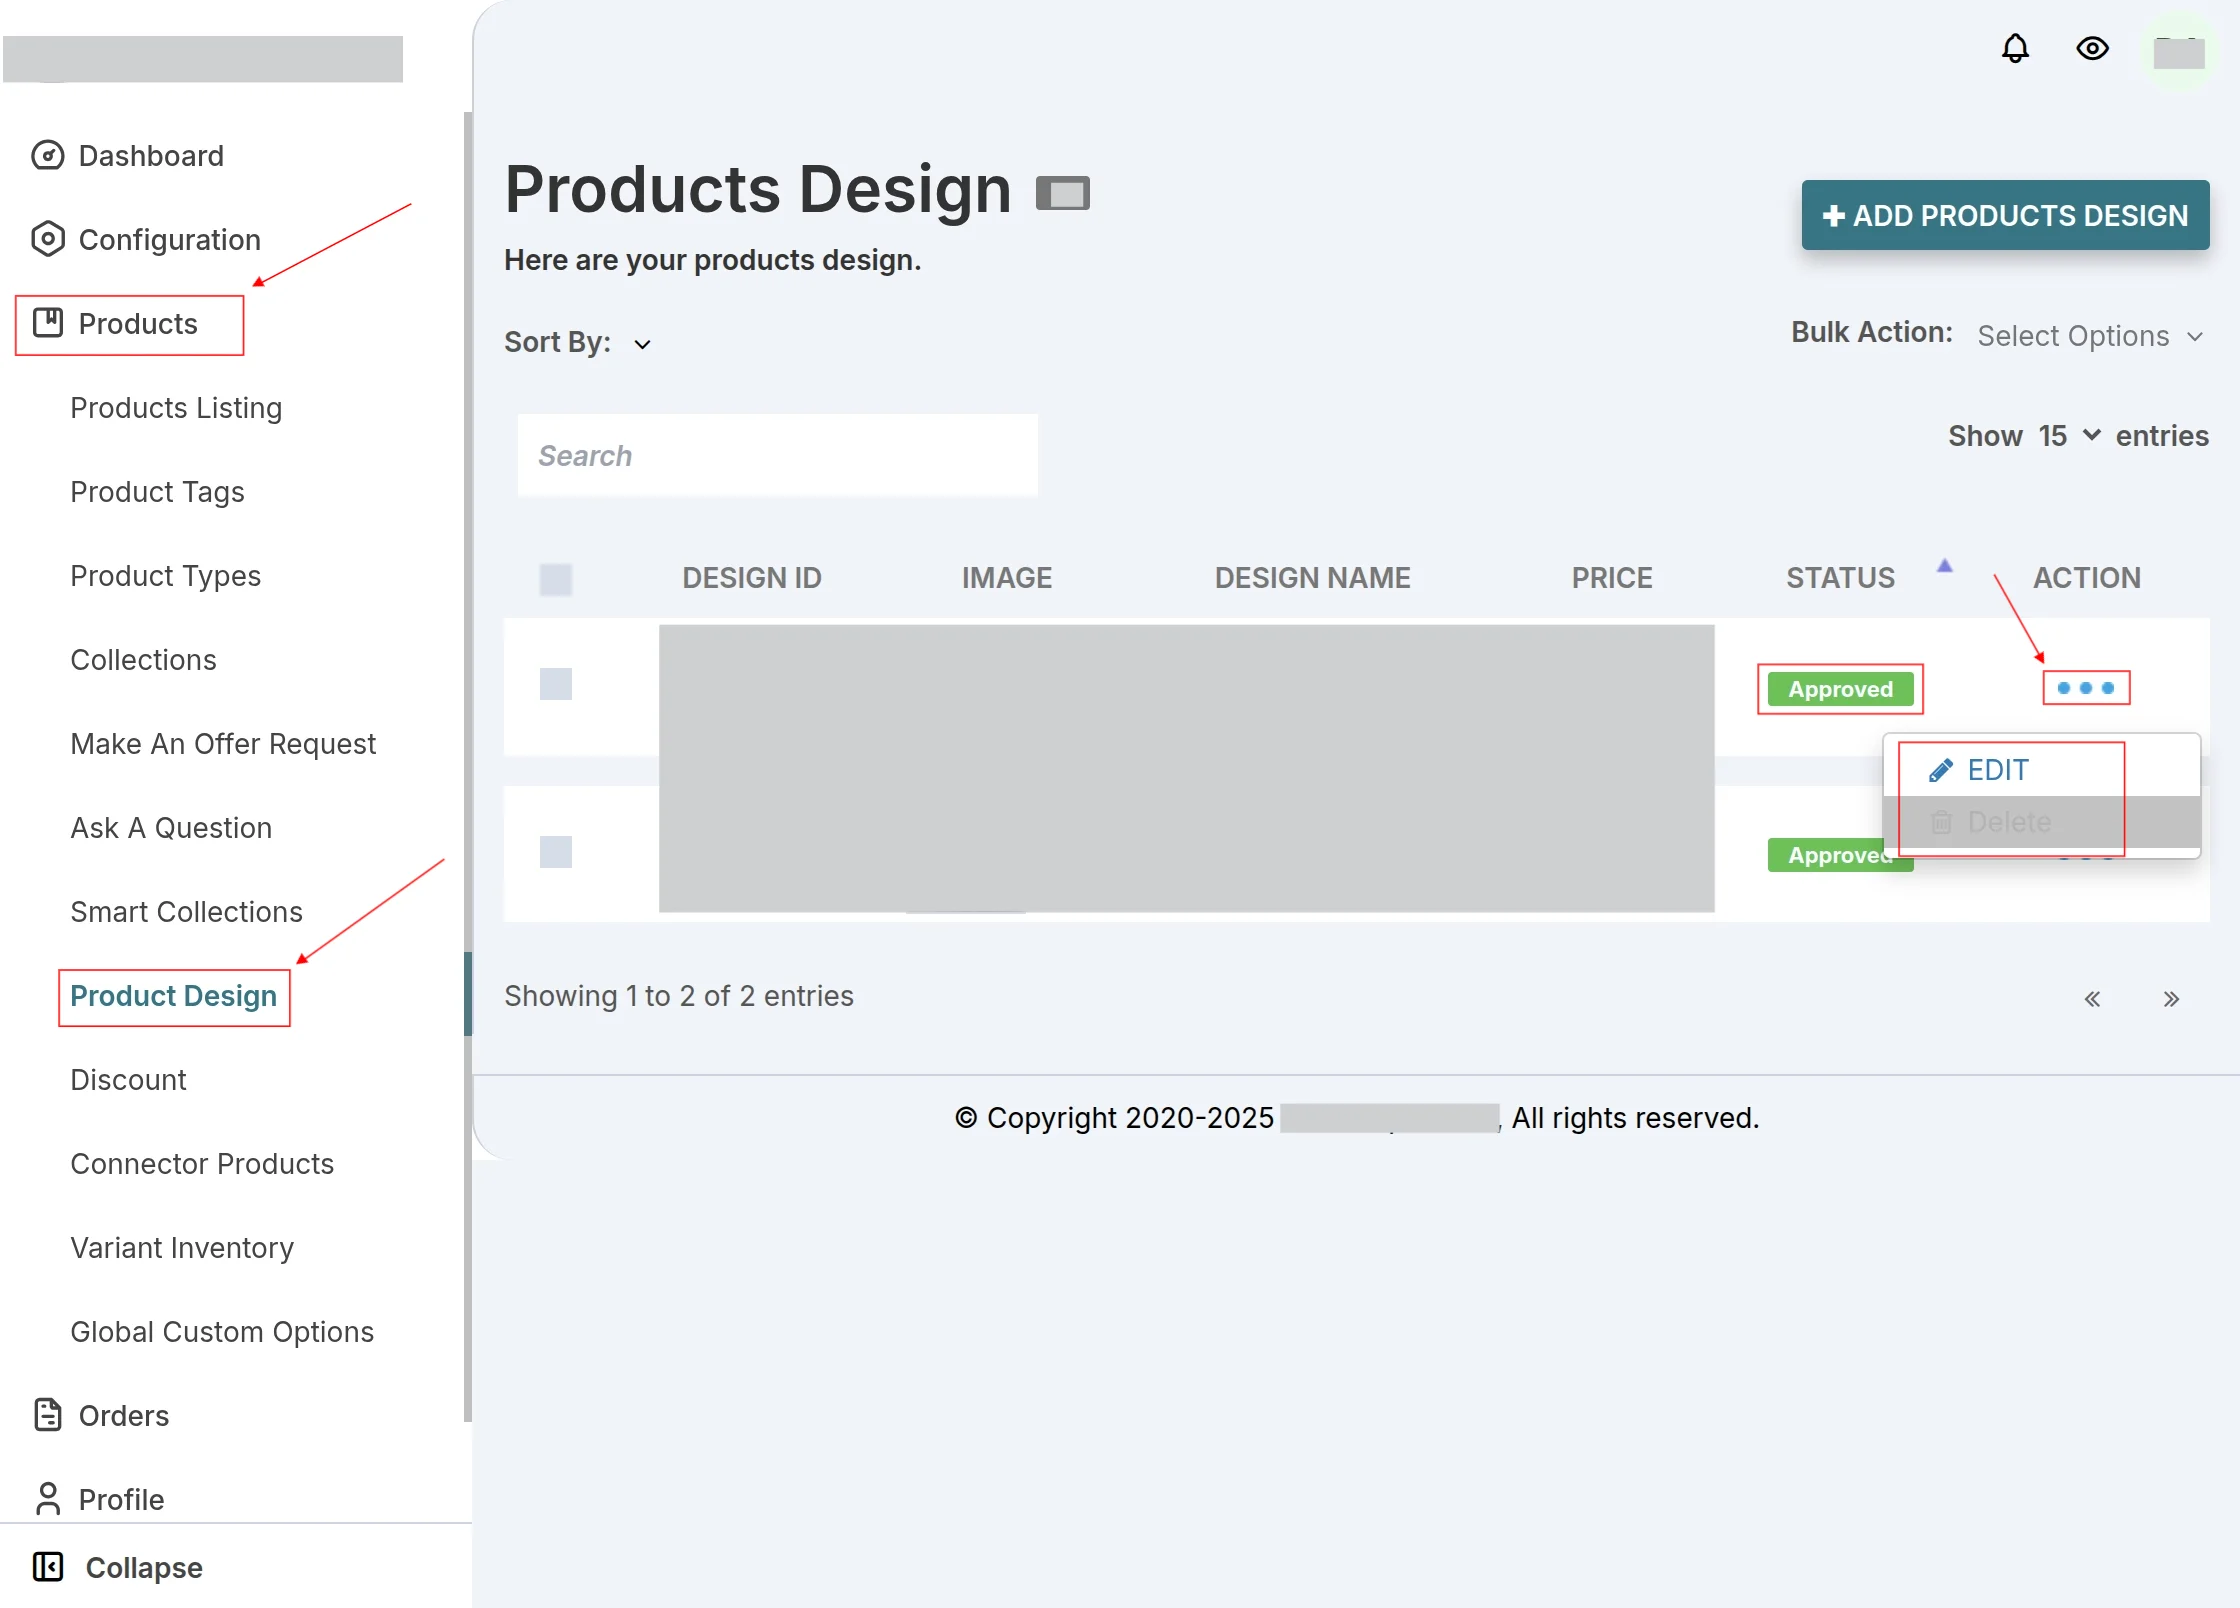This screenshot has width=2240, height=1608.
Task: Click the video icon beside Products Design title
Action: pos(1062,193)
